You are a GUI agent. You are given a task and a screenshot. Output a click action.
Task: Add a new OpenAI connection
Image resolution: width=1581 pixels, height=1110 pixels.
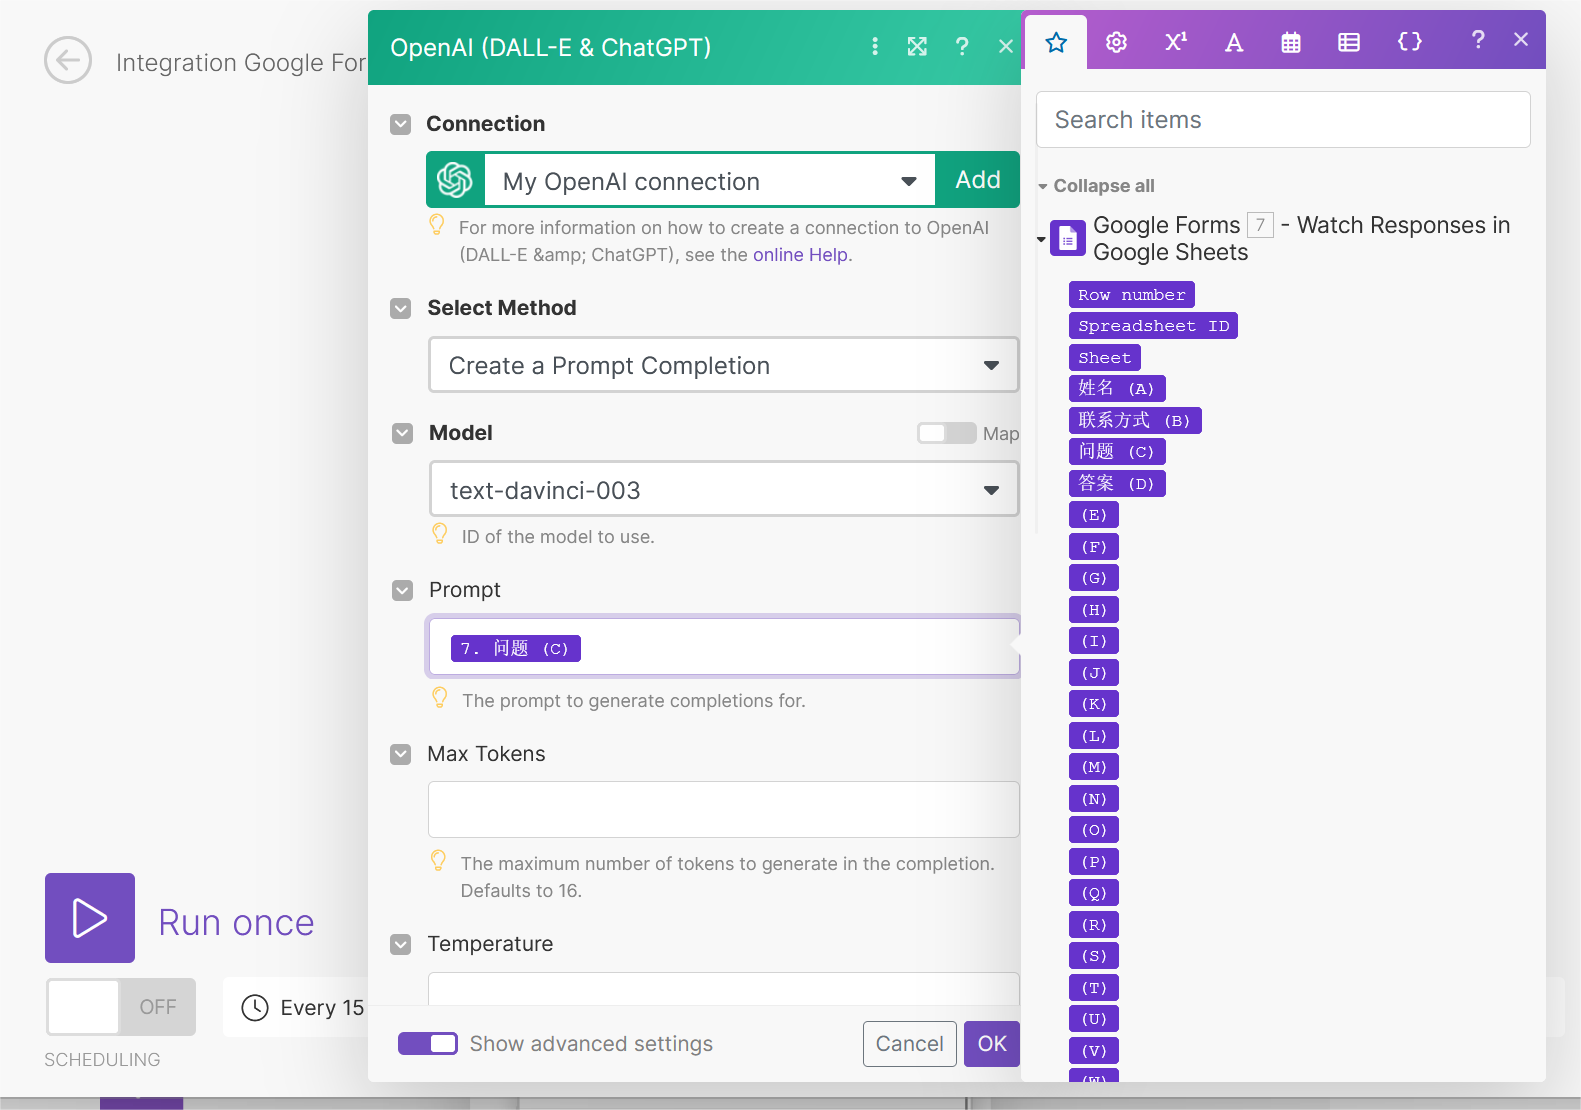coord(977,180)
